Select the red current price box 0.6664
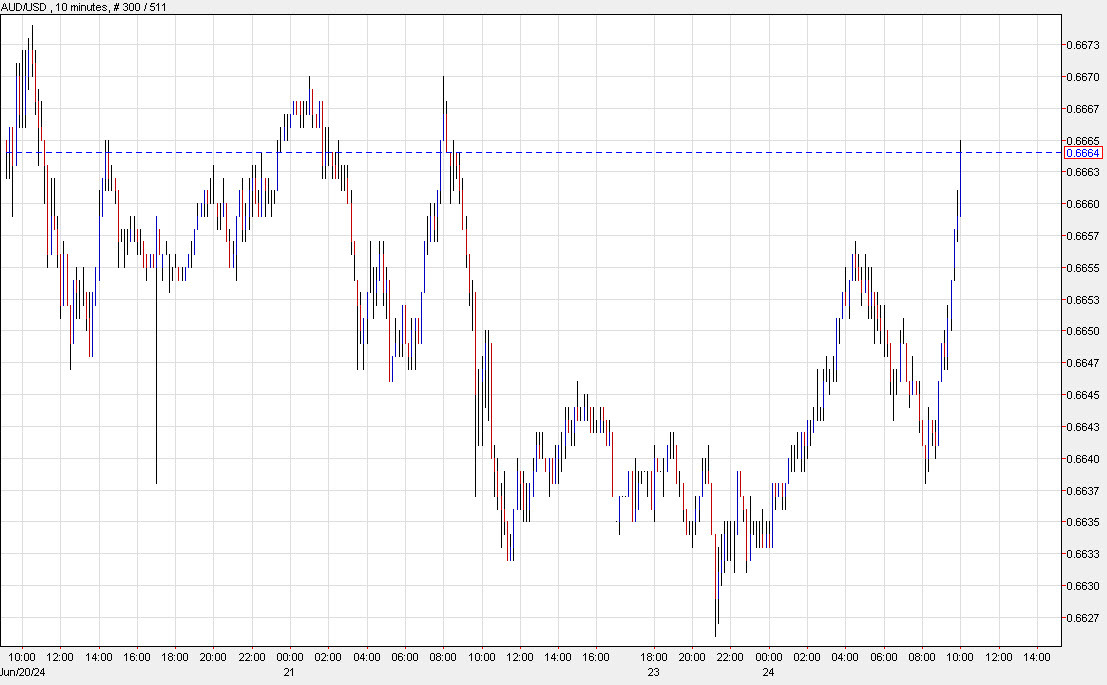 (1083, 153)
